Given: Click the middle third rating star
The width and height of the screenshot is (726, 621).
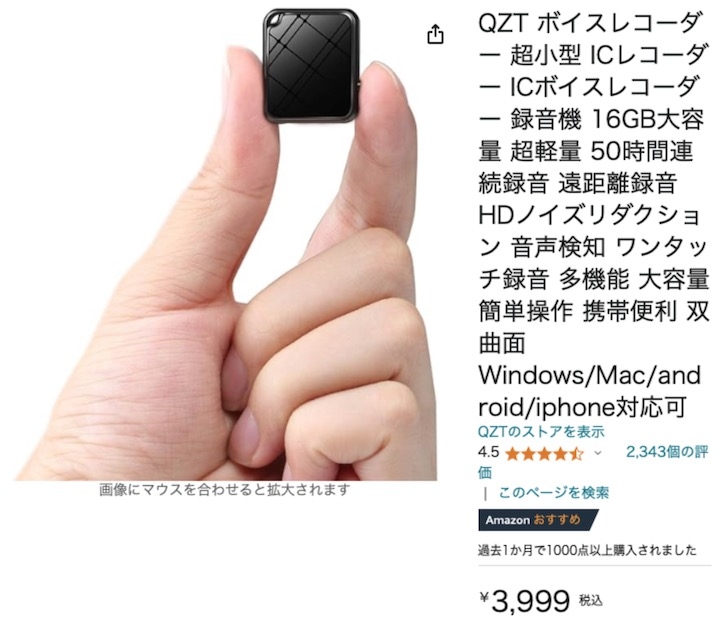Looking at the screenshot, I should click(544, 454).
